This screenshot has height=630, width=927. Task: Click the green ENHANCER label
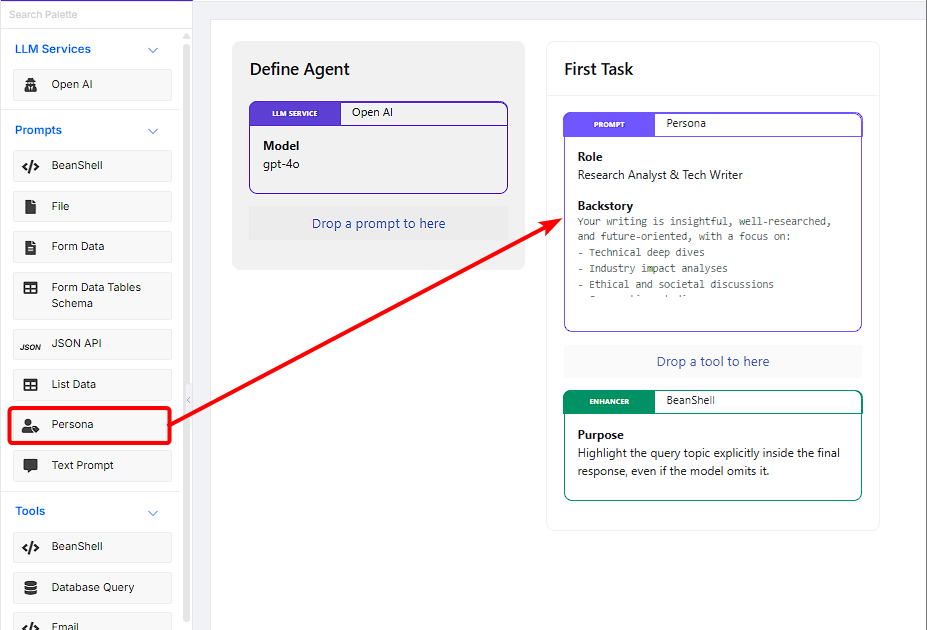609,402
